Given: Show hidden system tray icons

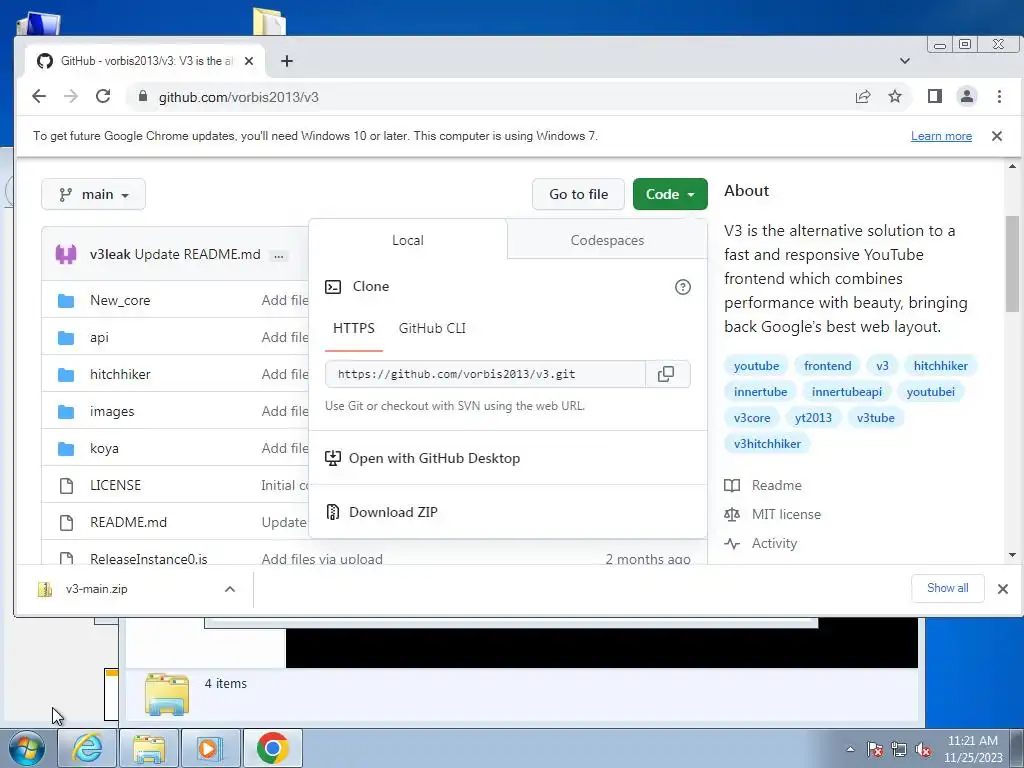Looking at the screenshot, I should [850, 749].
